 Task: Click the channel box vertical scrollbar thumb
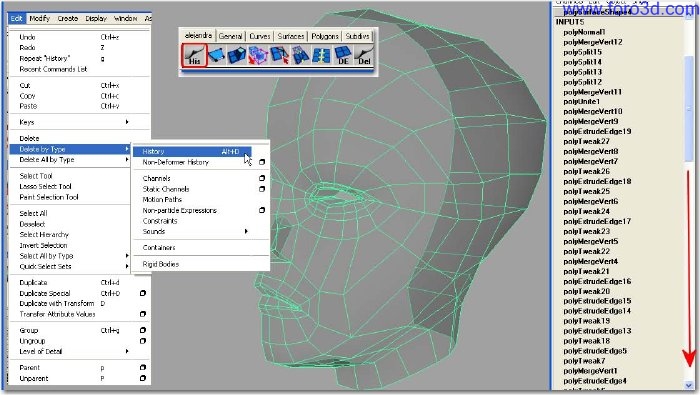(688, 108)
